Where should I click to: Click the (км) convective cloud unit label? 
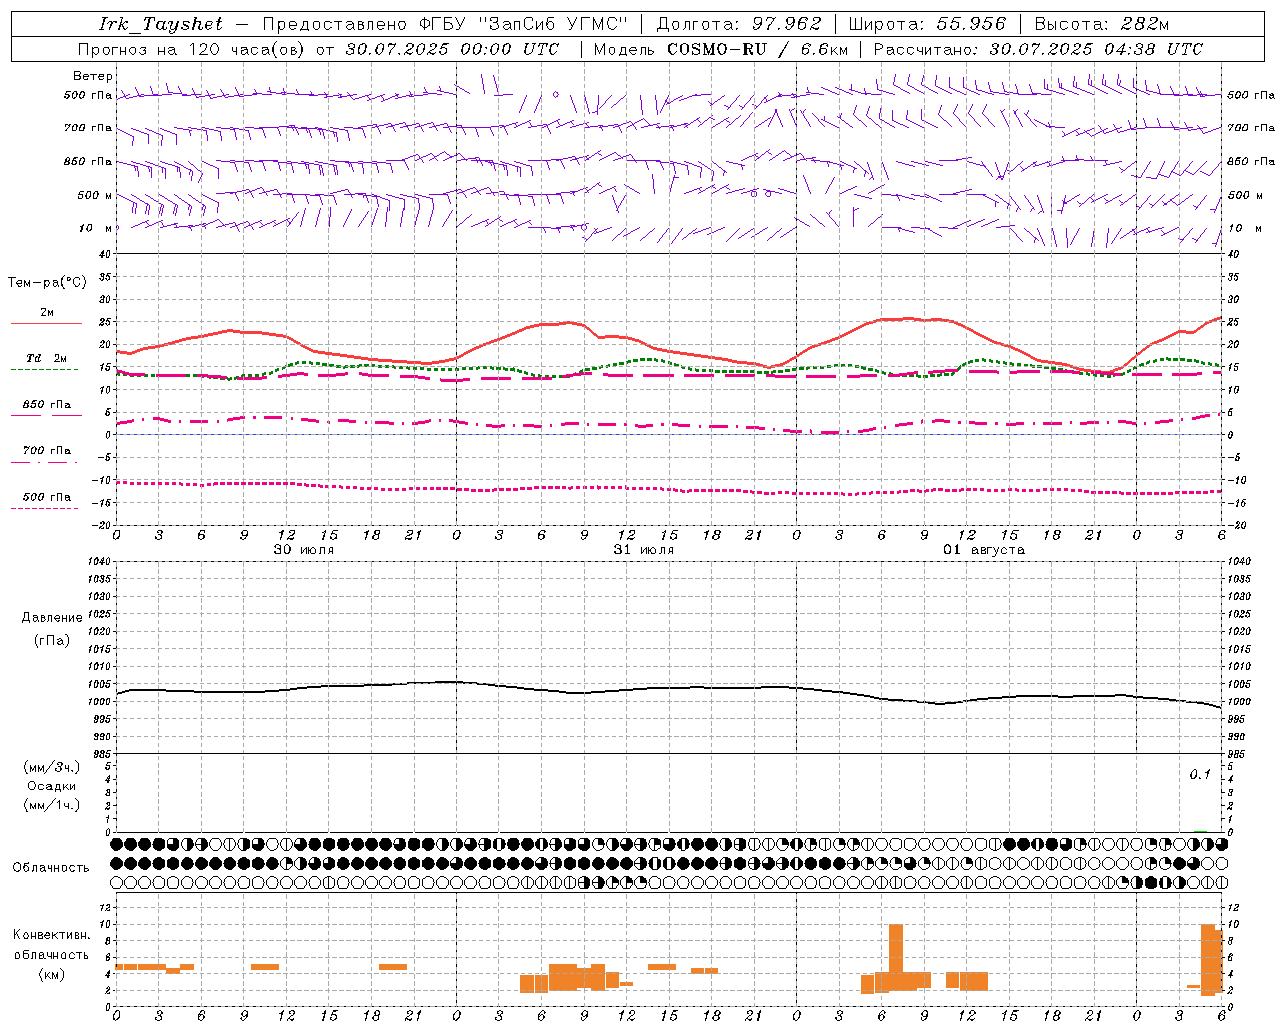coord(52,974)
